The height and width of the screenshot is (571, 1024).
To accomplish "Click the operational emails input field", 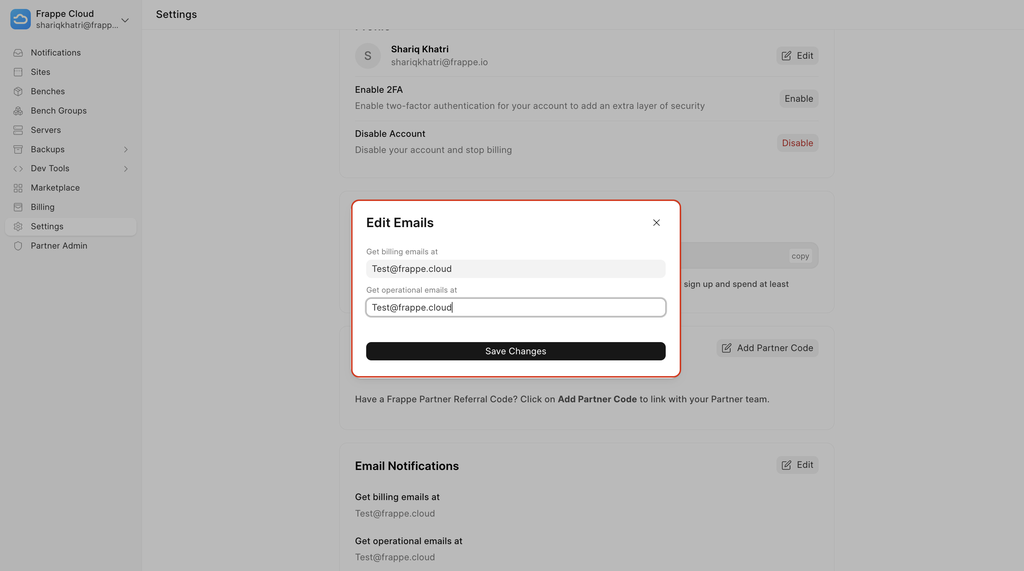I will coord(516,307).
